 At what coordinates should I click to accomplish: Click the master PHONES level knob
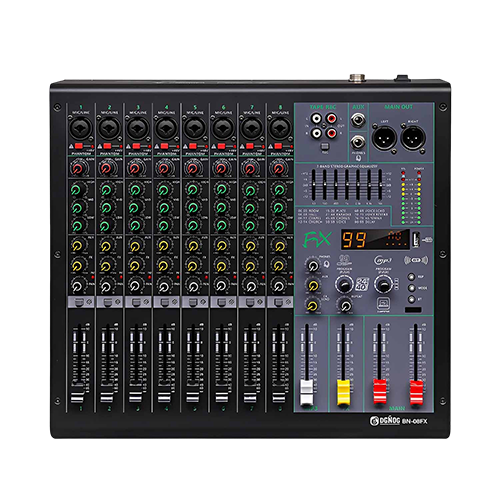point(313,266)
